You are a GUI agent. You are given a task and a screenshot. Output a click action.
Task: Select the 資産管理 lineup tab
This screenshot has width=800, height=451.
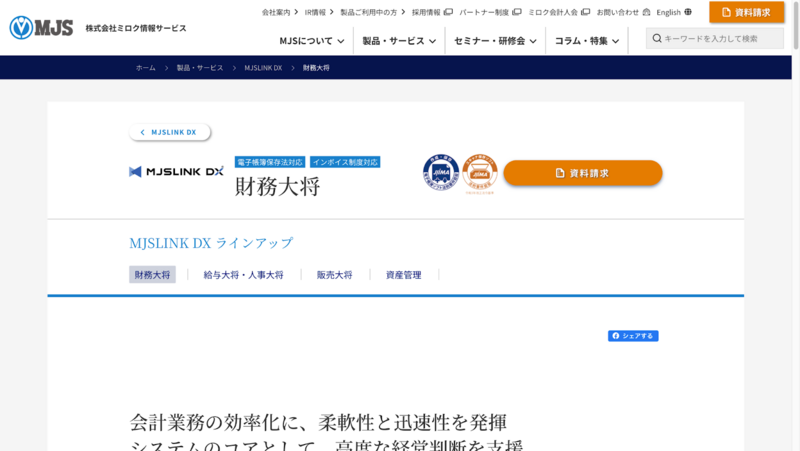pos(403,274)
